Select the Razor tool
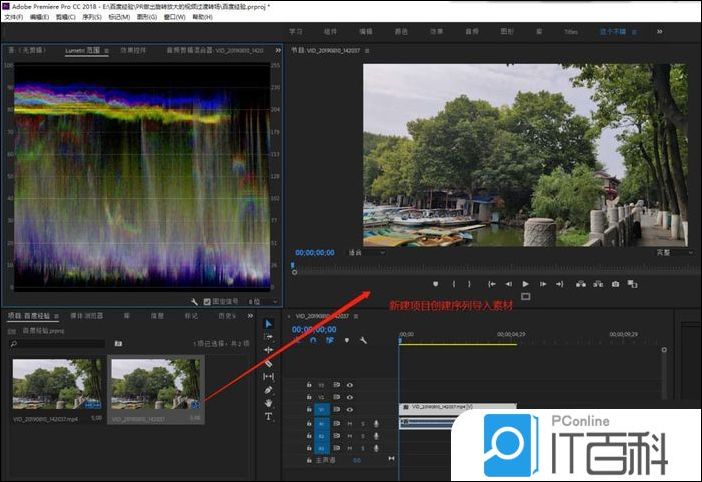This screenshot has width=702, height=482. [x=268, y=363]
